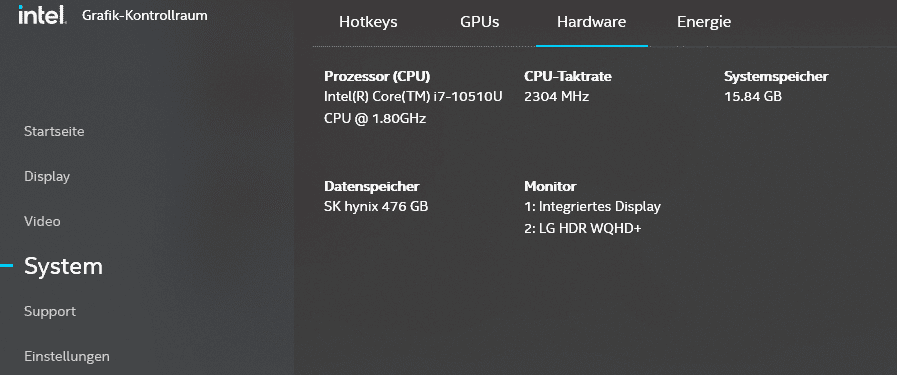
Task: Open the GPUs tab
Action: click(x=479, y=22)
